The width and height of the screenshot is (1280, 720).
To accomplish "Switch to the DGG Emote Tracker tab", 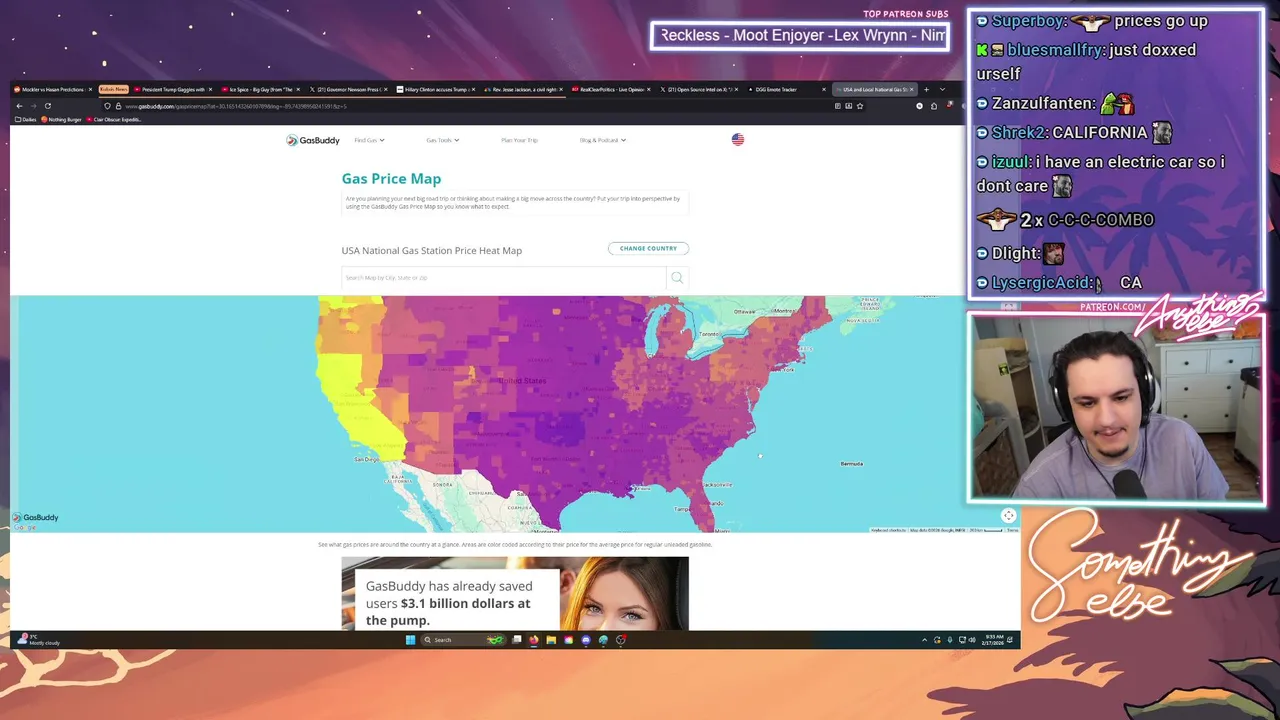I will [785, 89].
